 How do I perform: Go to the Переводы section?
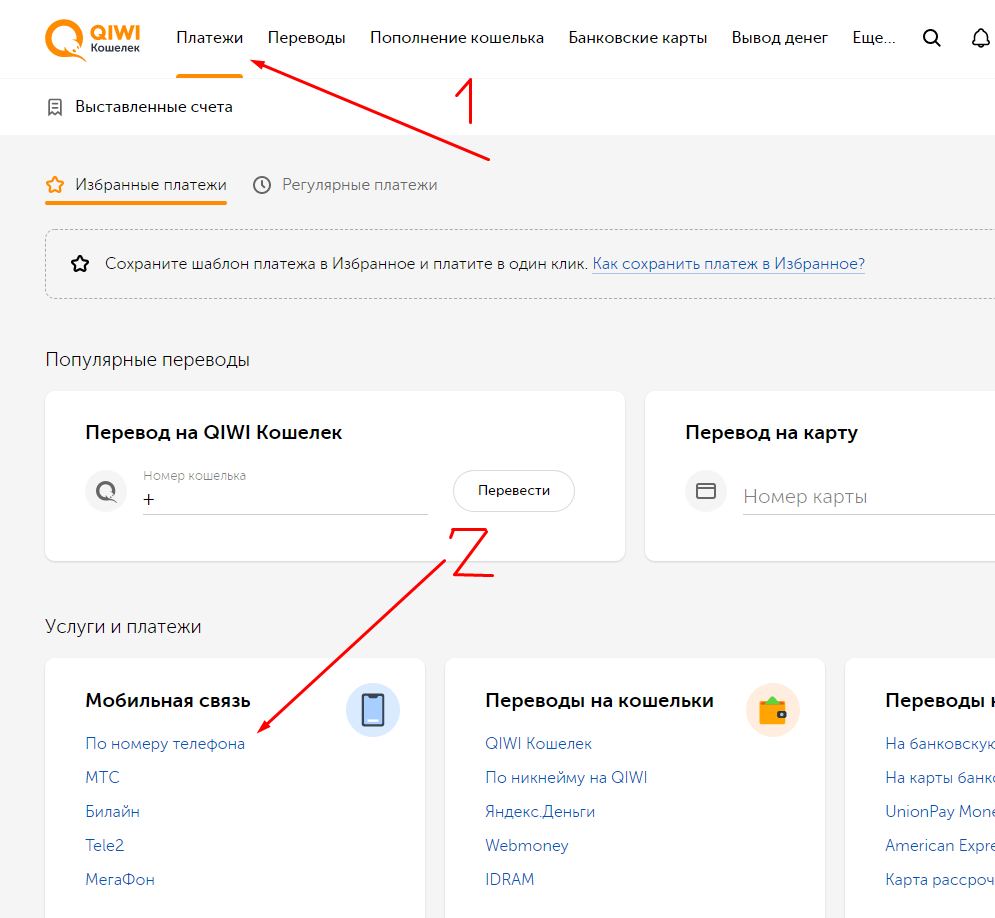coord(306,38)
